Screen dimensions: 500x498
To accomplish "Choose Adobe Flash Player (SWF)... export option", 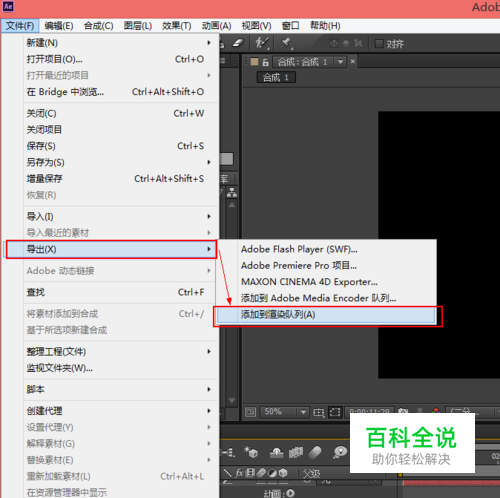I will (x=327, y=249).
